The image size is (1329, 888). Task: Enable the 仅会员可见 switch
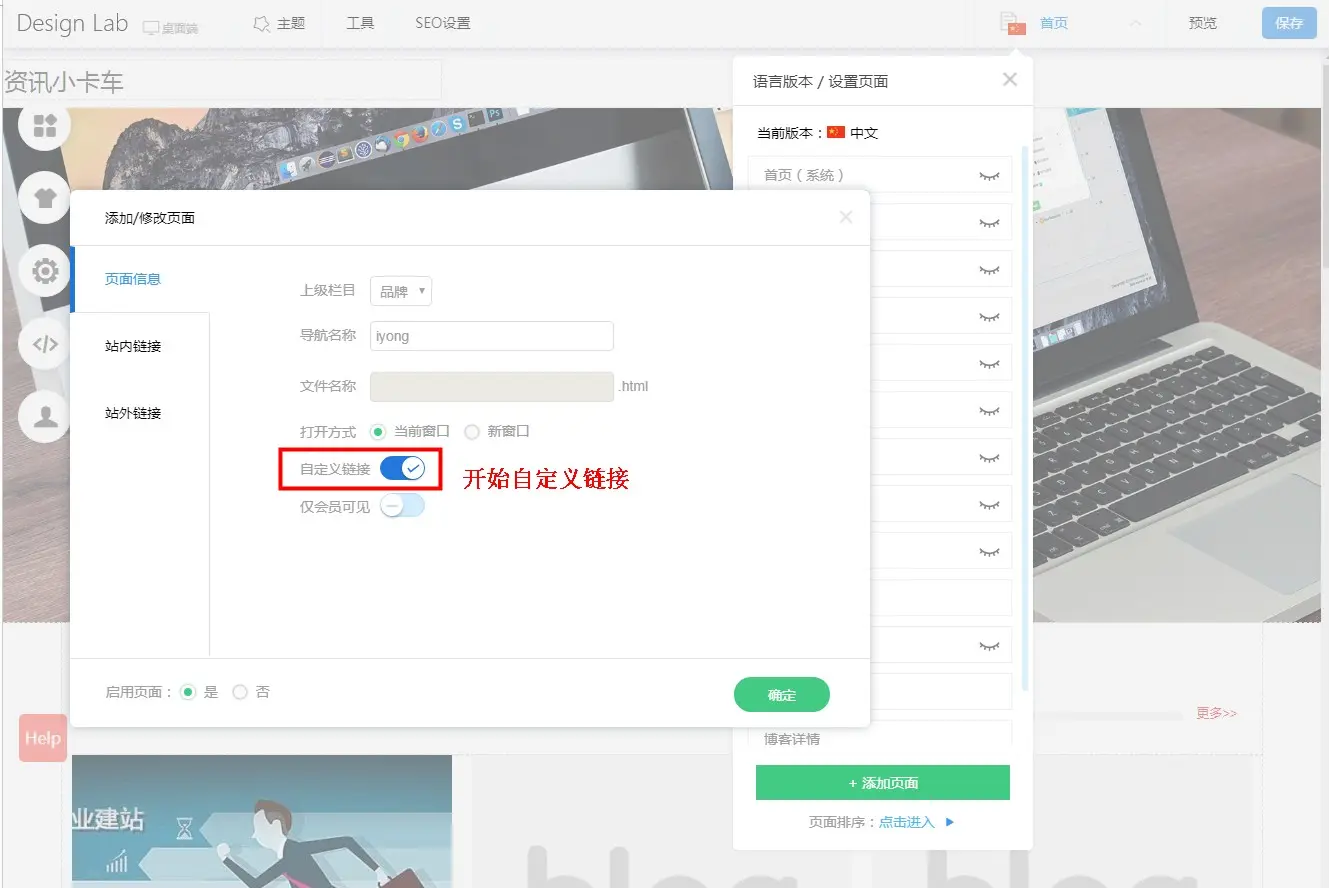pos(403,506)
